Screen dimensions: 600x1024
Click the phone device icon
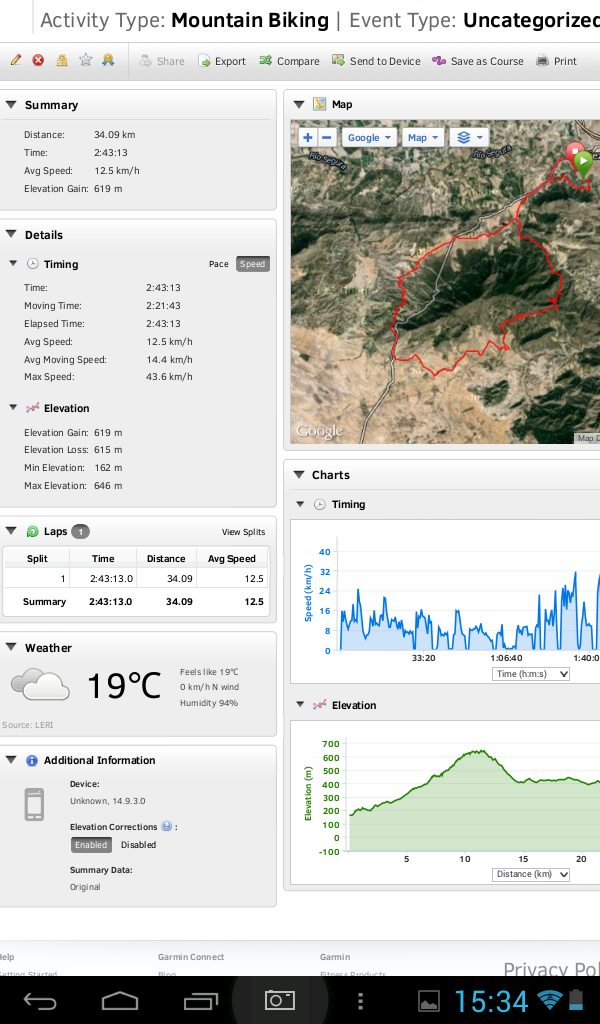(34, 804)
